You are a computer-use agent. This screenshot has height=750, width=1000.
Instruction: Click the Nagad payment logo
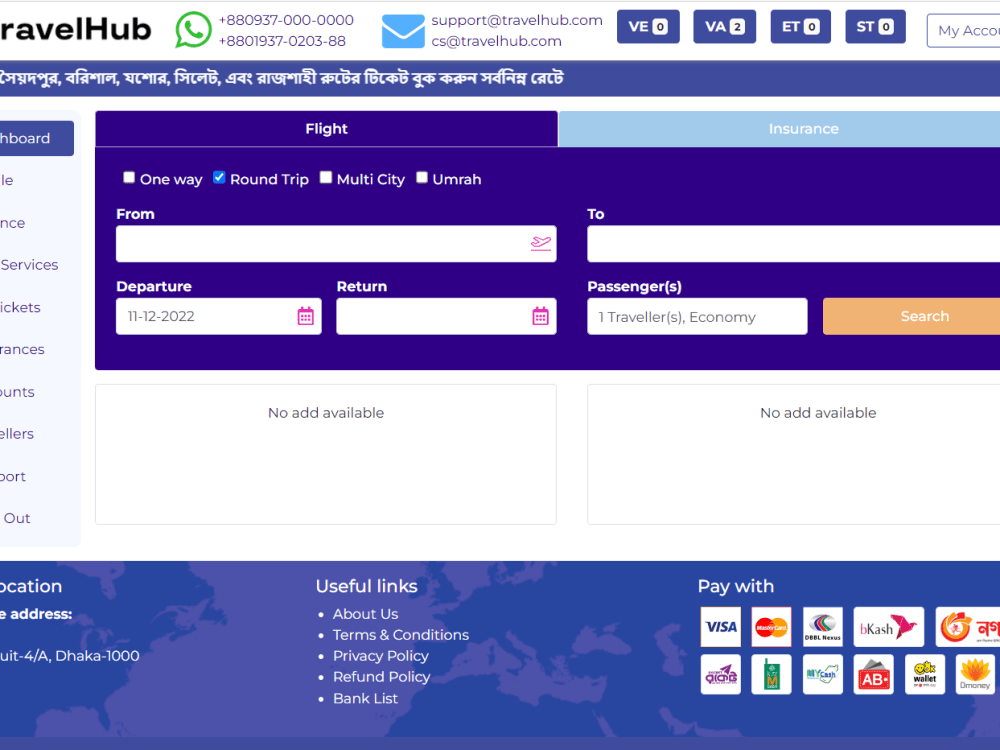pos(967,627)
